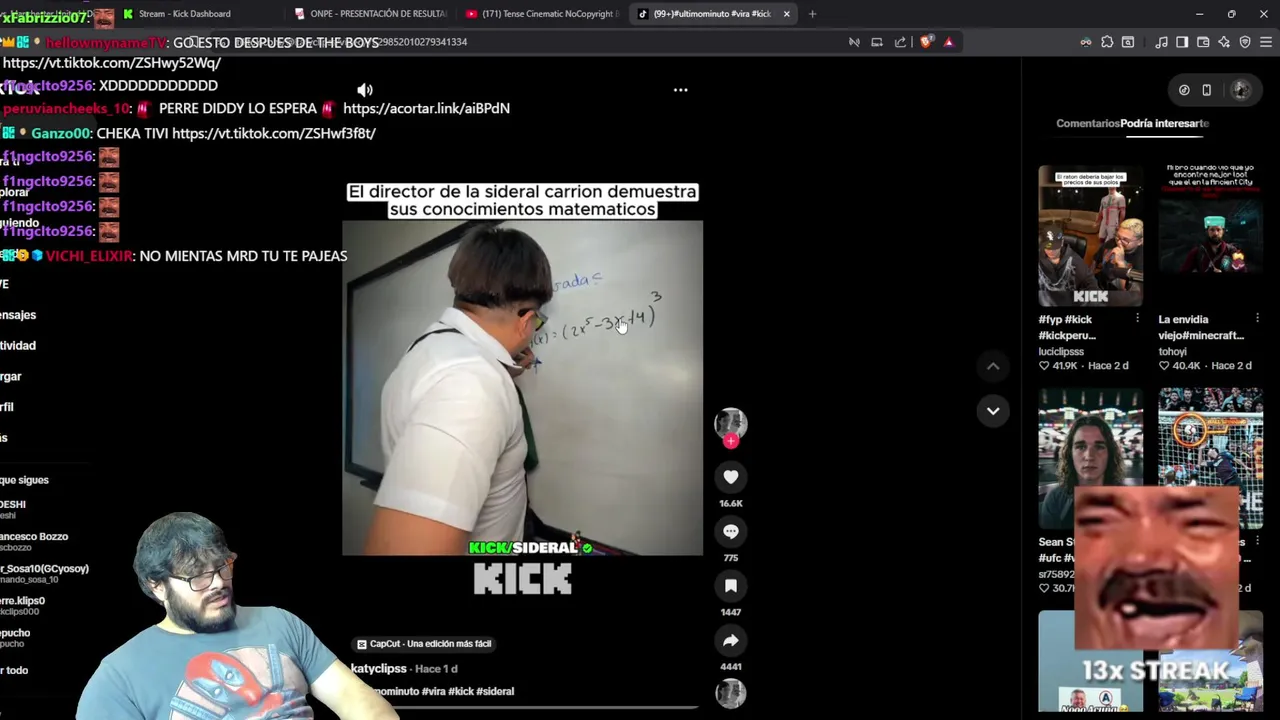Switch to the Comentarios tab
1280x720 pixels.
point(1087,123)
